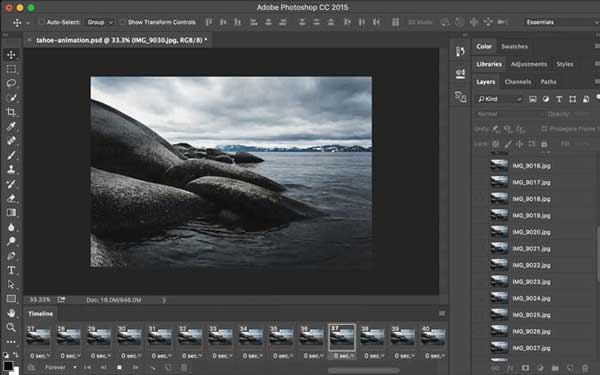
Task: Open the History panel icon
Action: pos(460,51)
